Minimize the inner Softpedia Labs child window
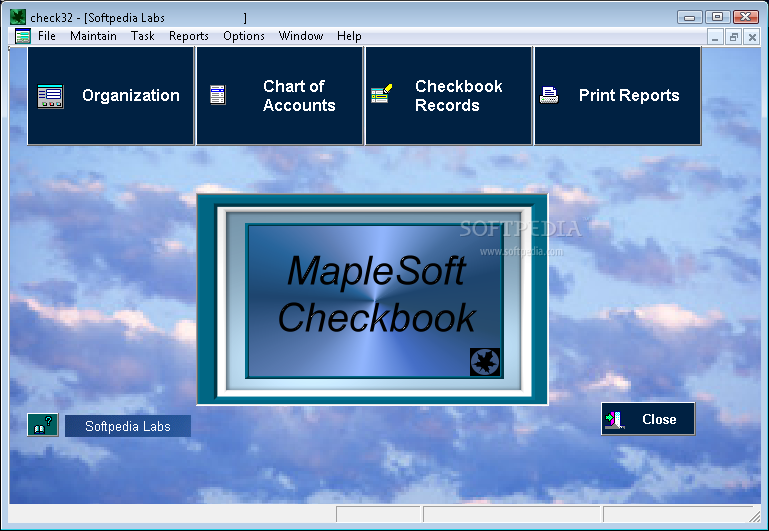This screenshot has width=769, height=531. 715,37
